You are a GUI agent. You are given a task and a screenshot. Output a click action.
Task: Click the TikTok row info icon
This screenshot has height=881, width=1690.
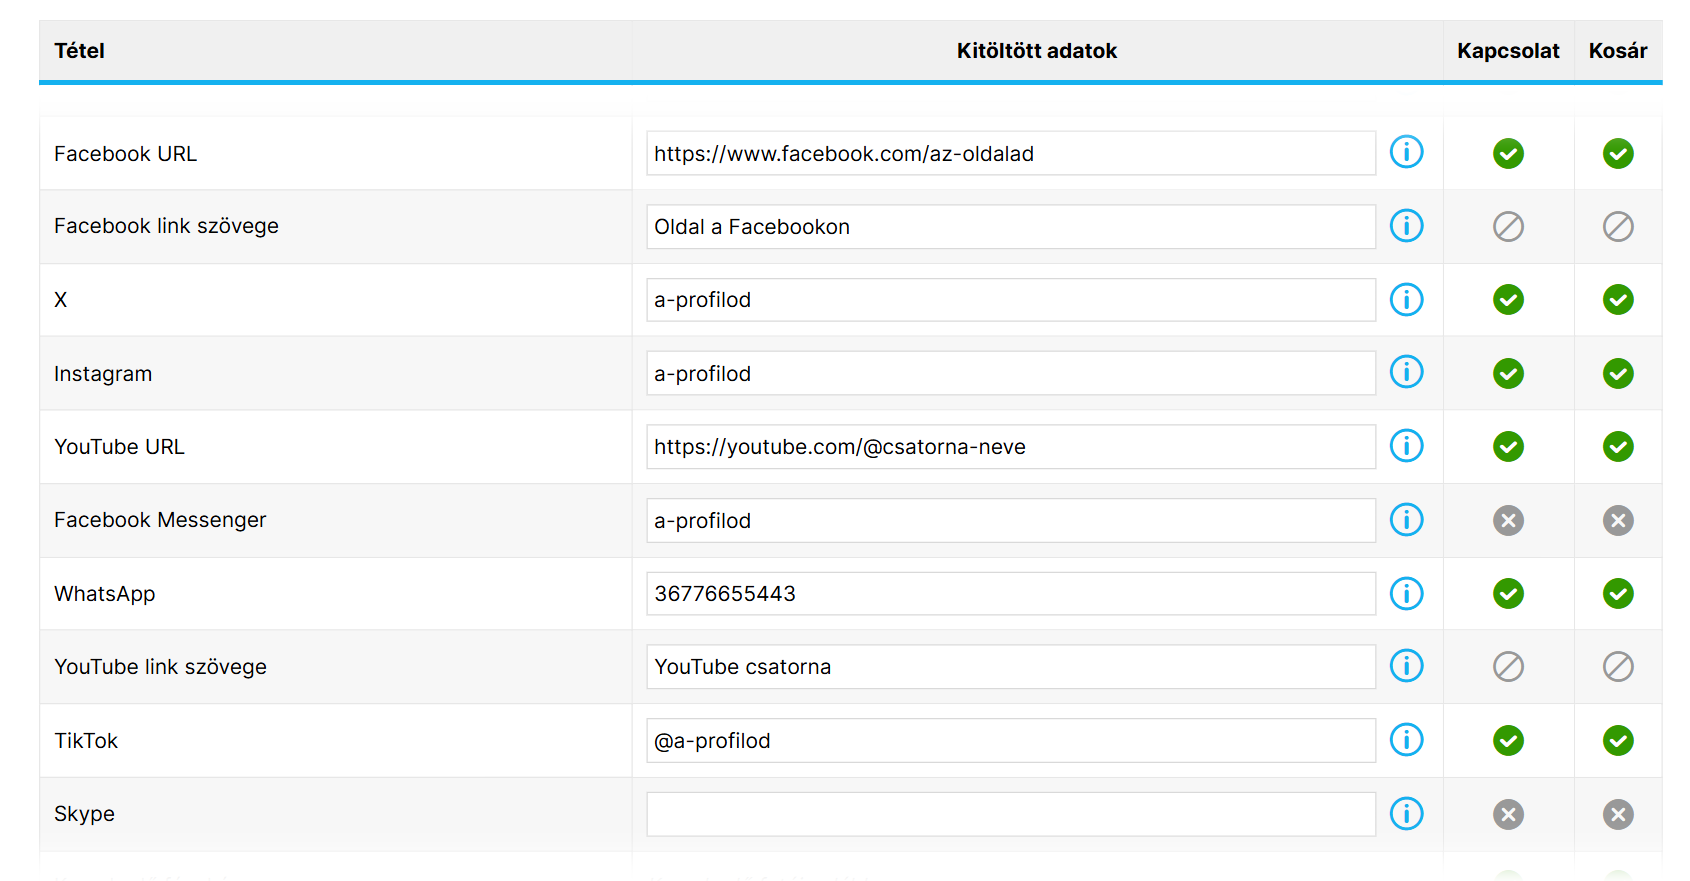(1406, 740)
